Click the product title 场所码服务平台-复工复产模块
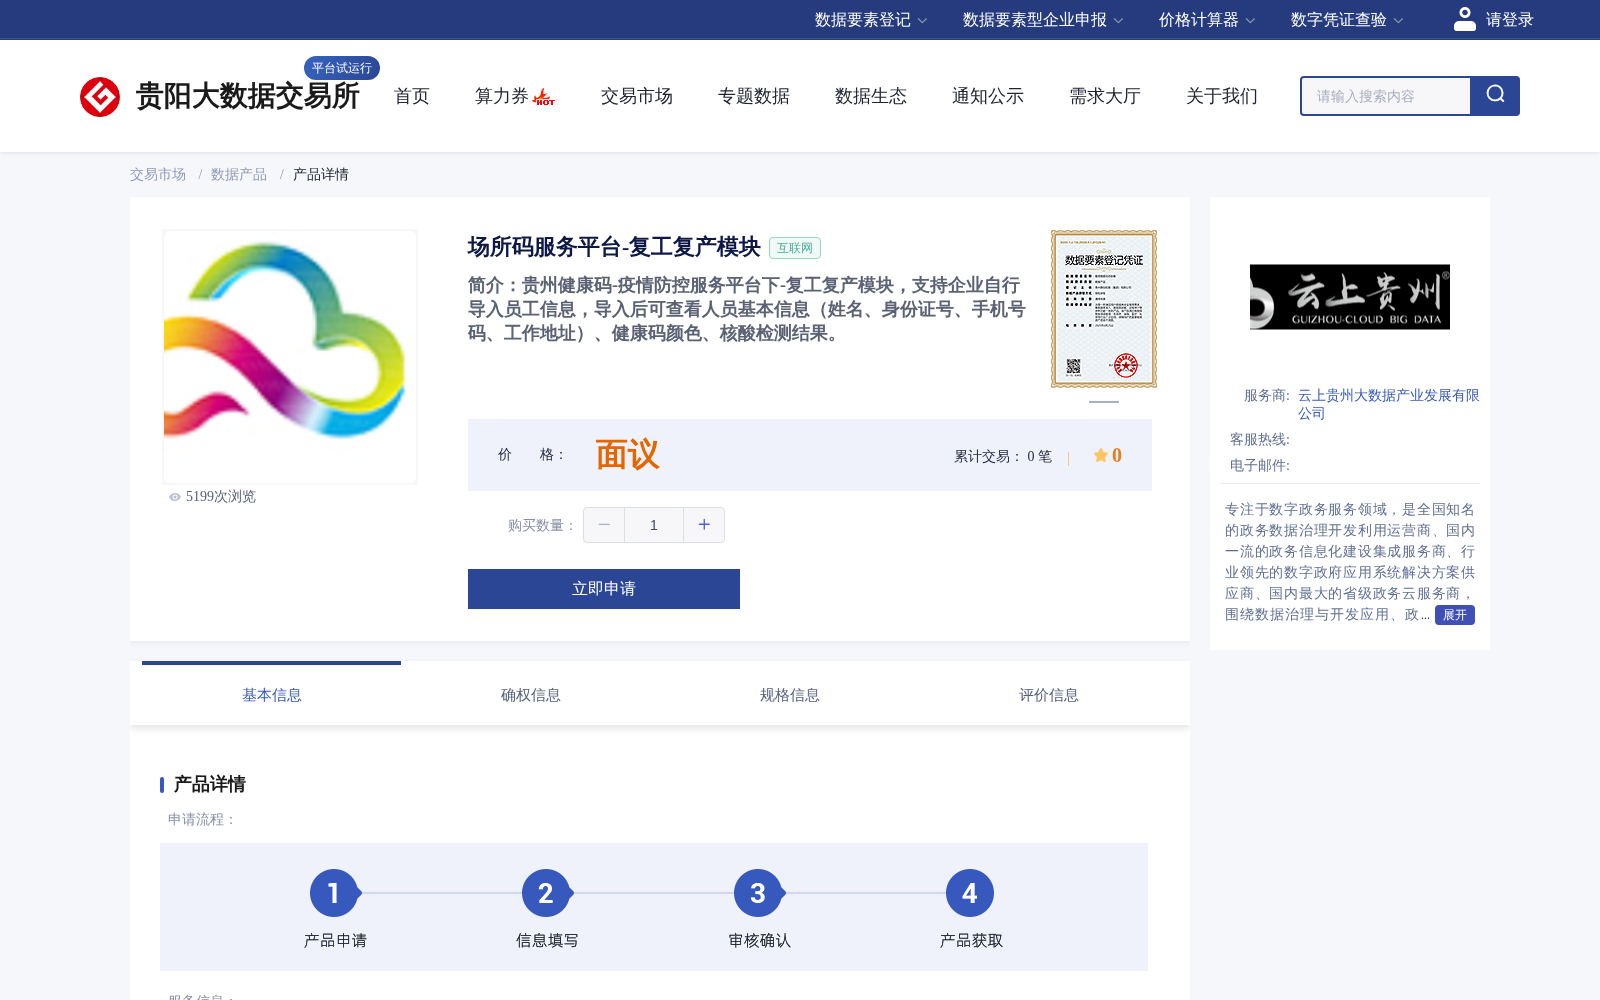Screen dimensions: 1600x1000 point(614,247)
